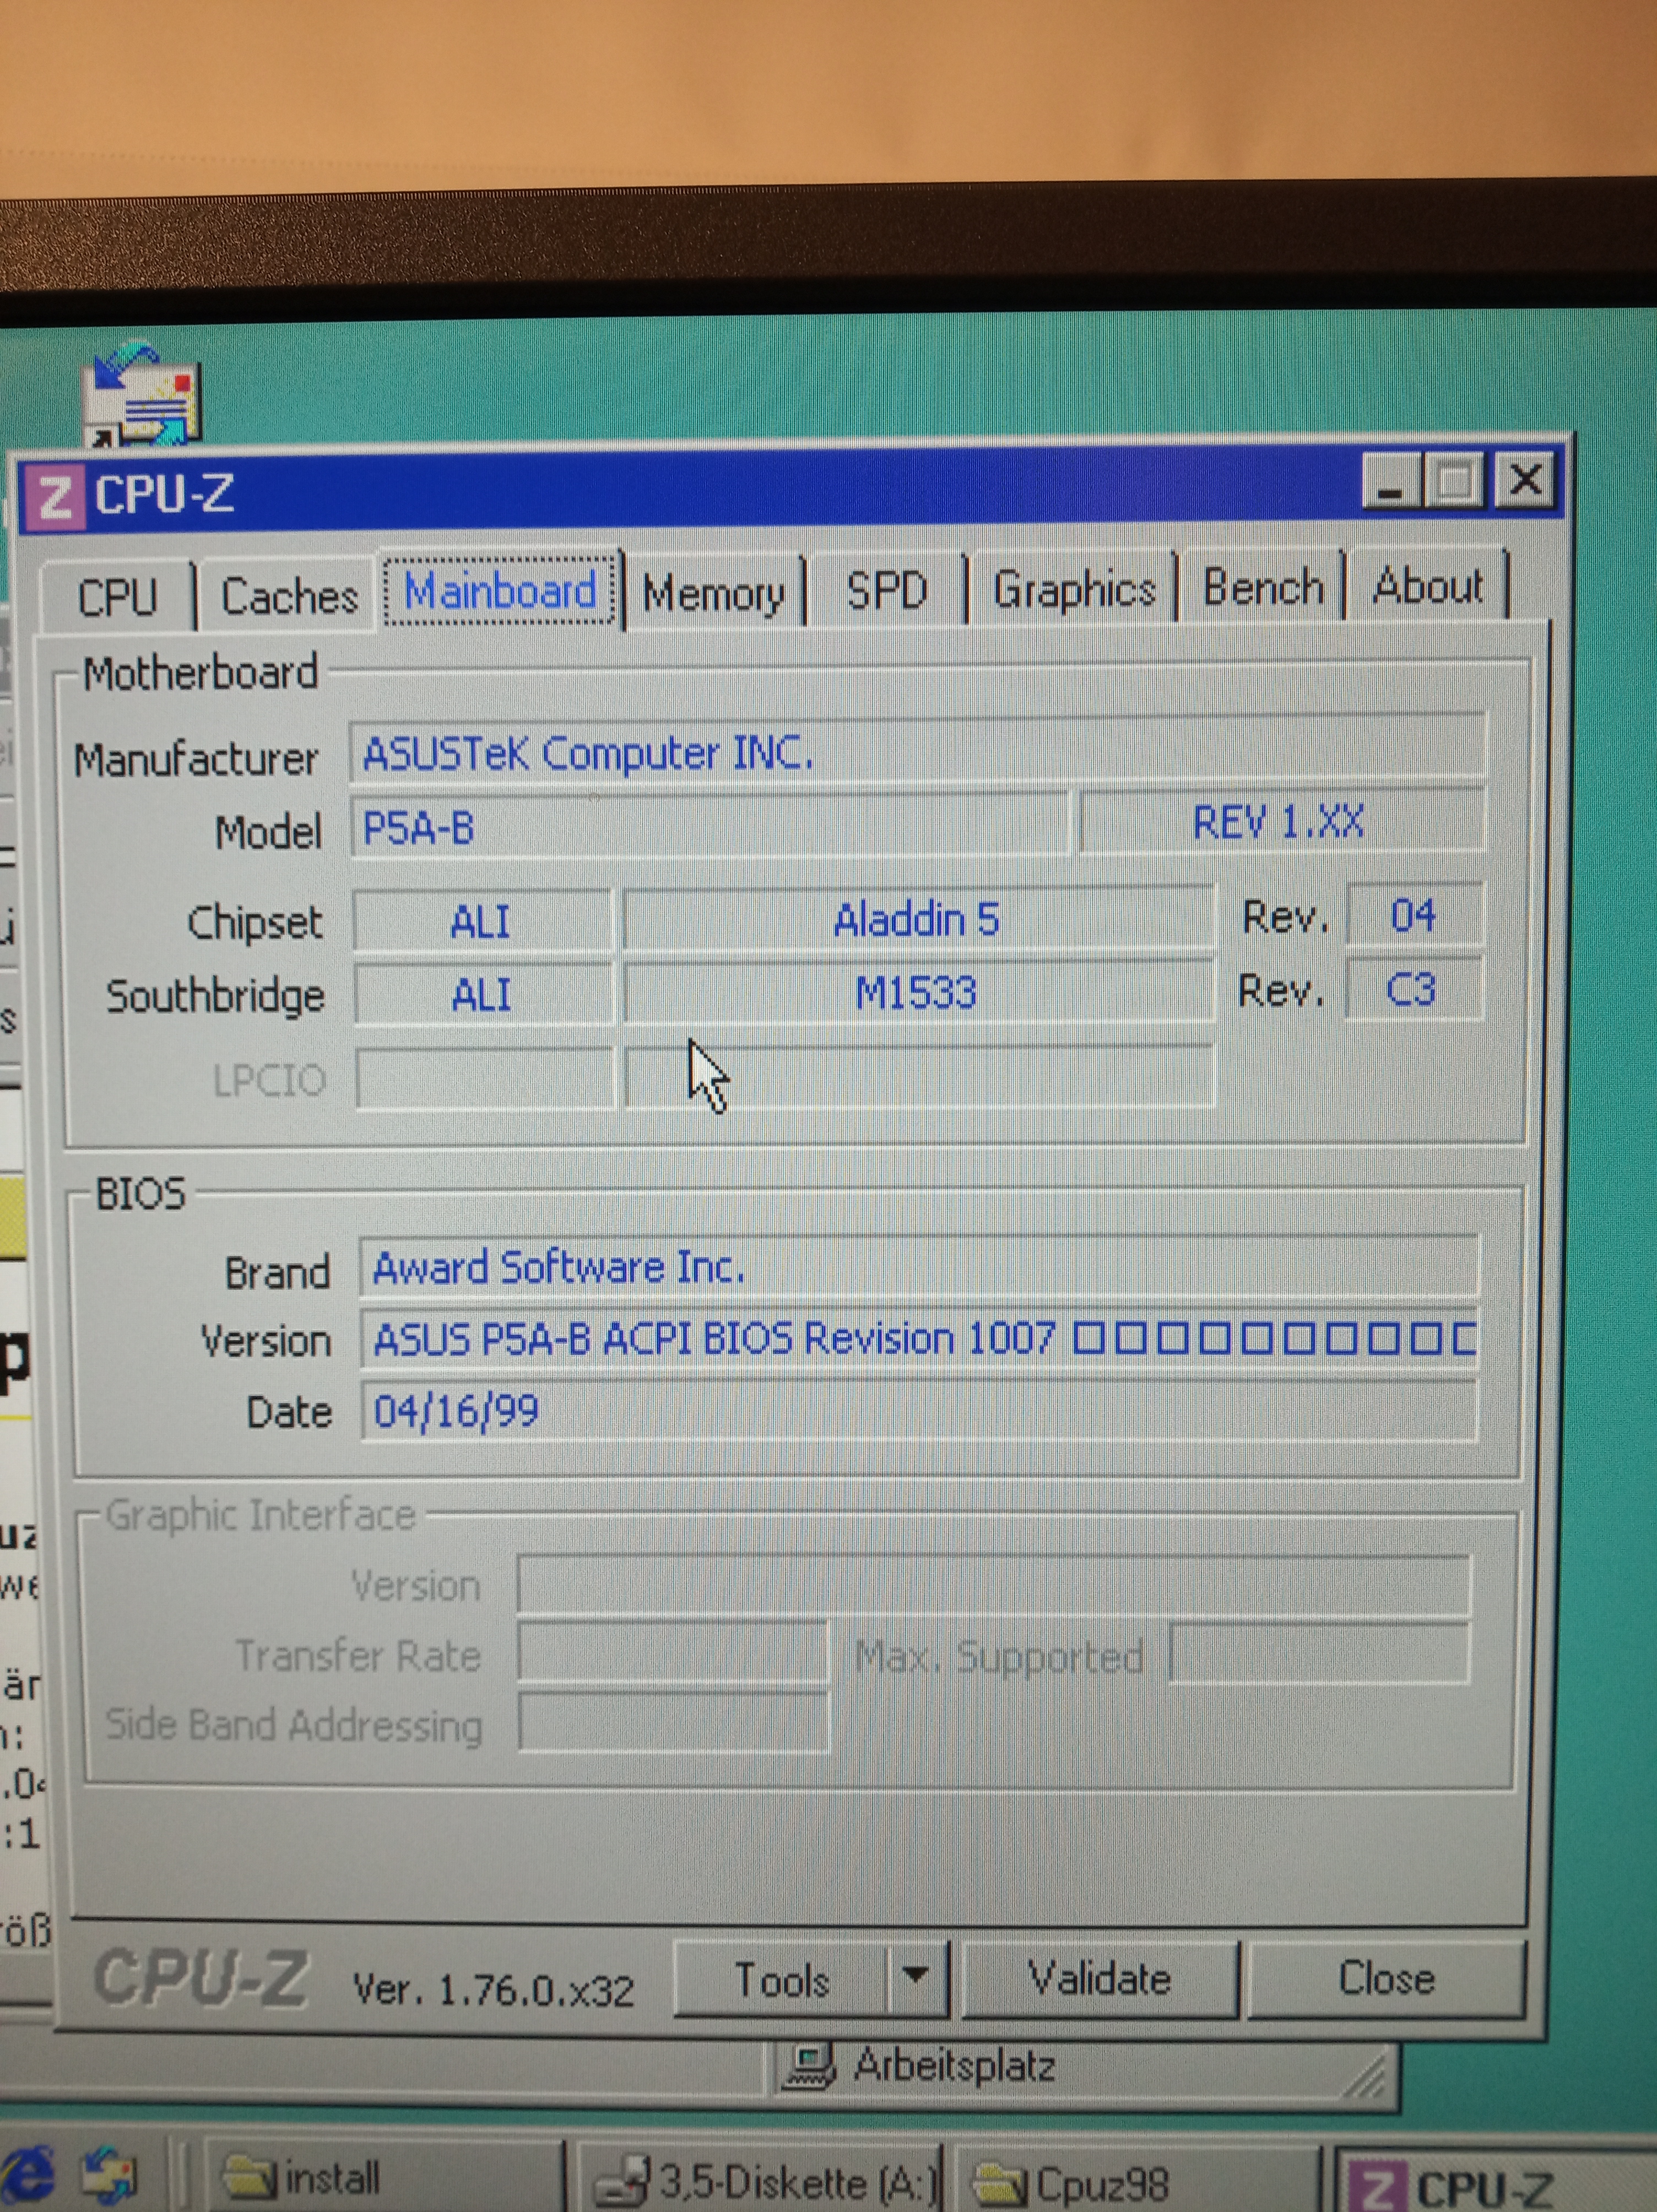
Task: Click the sync icon in quick launch
Action: click(x=110, y=2176)
